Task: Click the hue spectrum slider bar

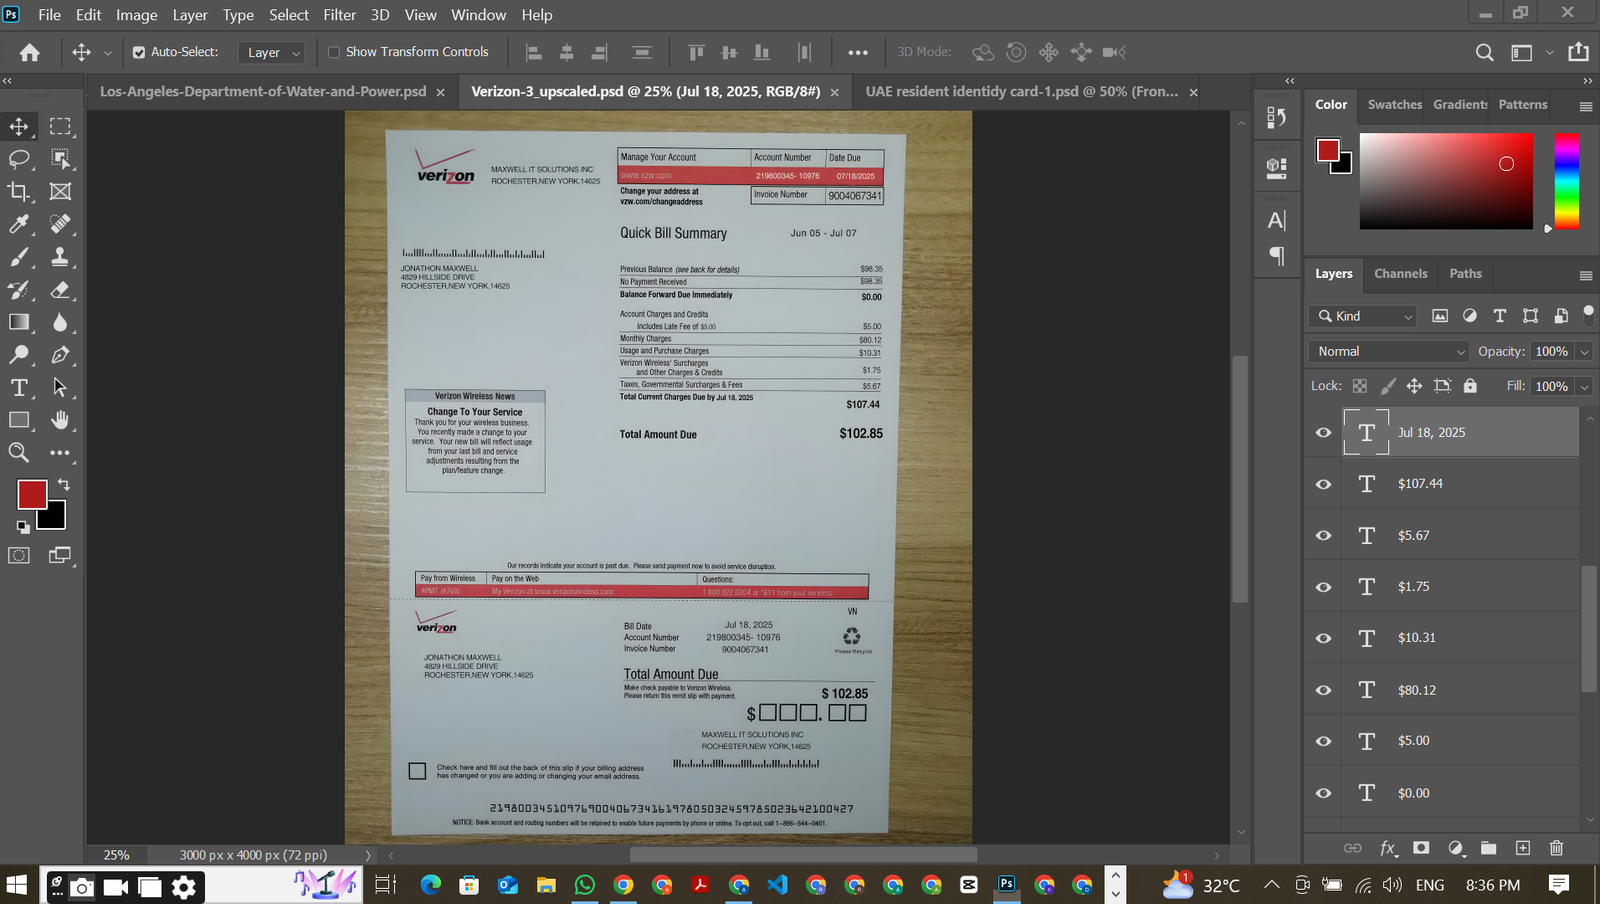Action: click(x=1567, y=182)
